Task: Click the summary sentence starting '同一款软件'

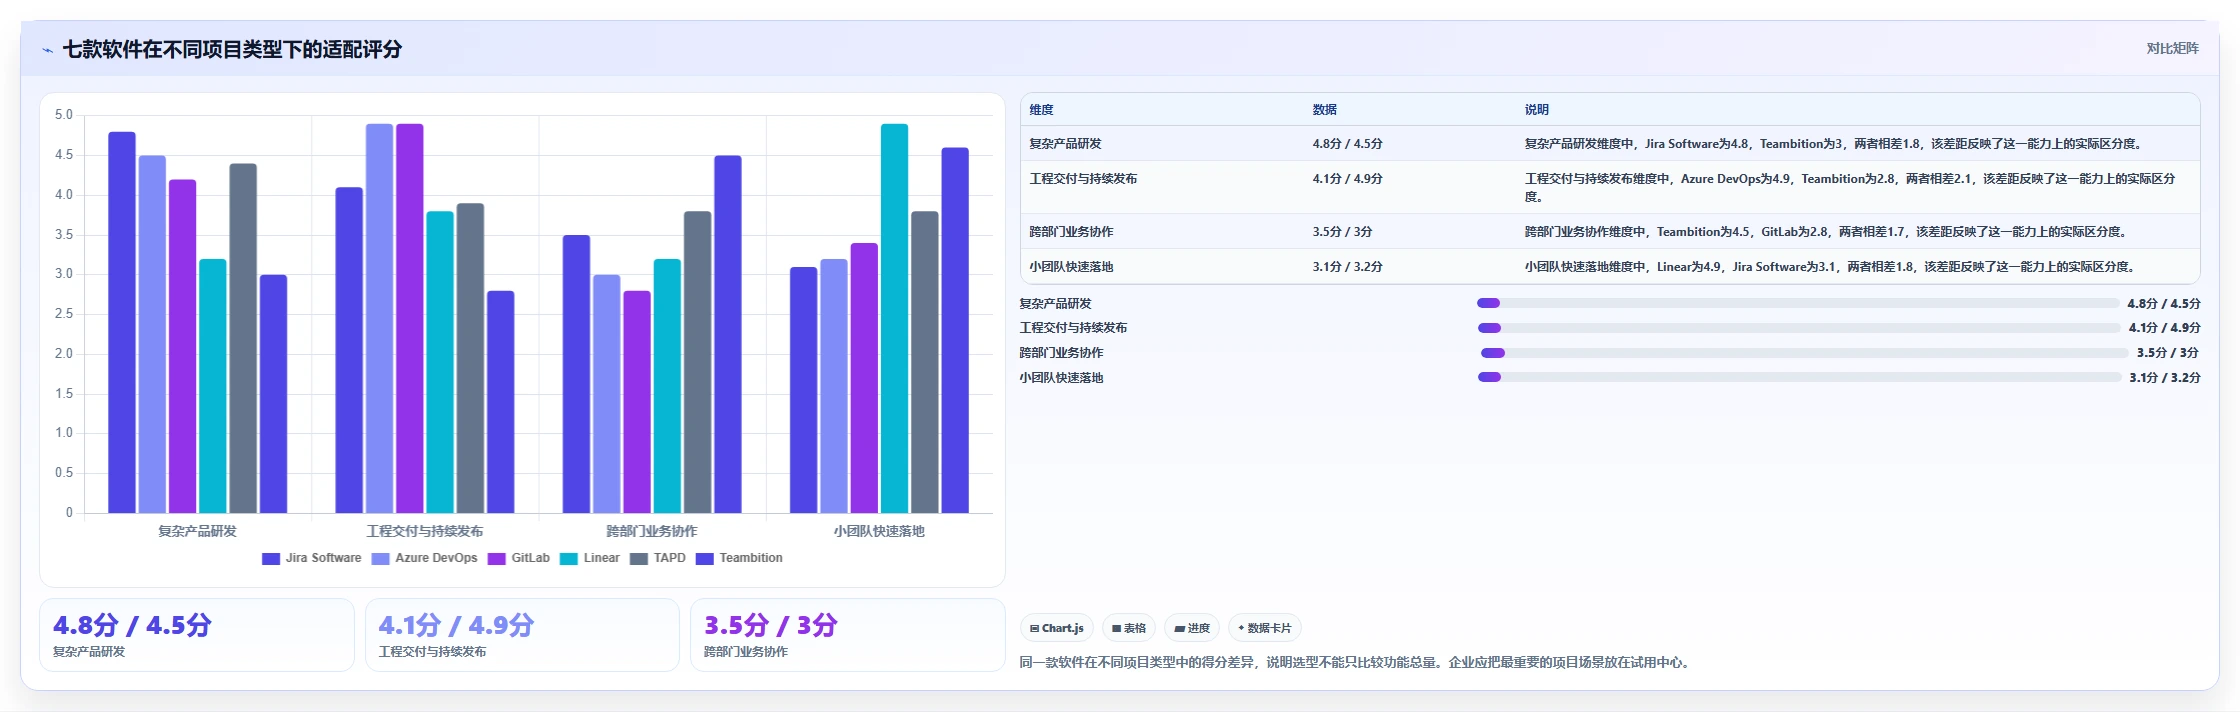Action: 1356,662
